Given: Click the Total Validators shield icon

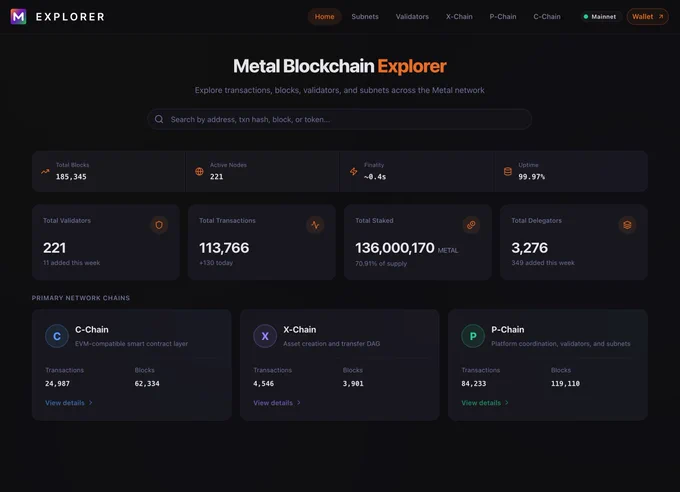Looking at the screenshot, I should point(159,225).
